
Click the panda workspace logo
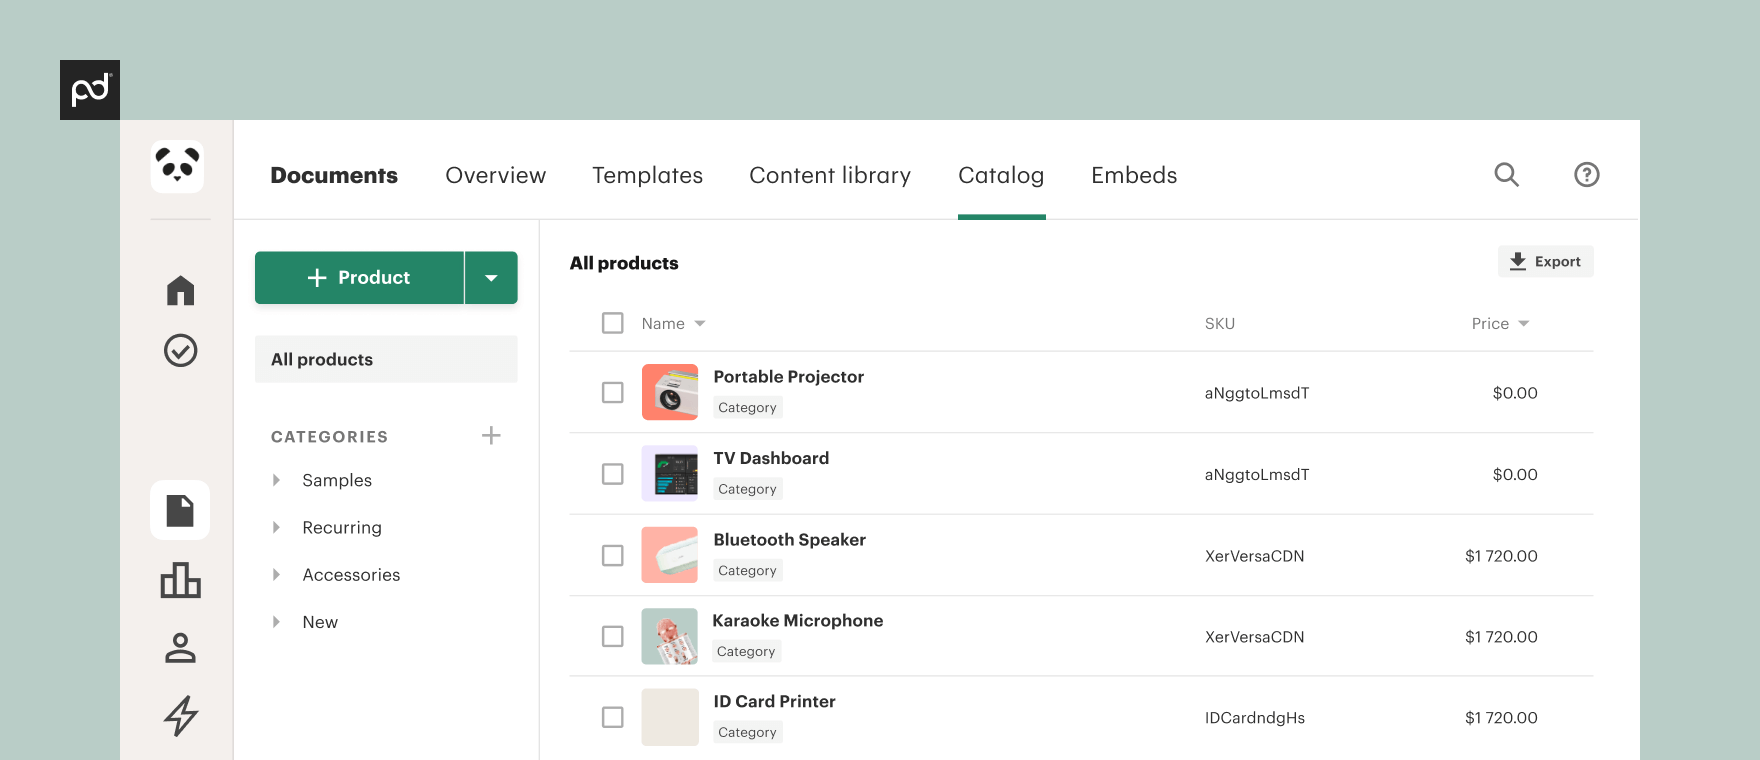[177, 166]
